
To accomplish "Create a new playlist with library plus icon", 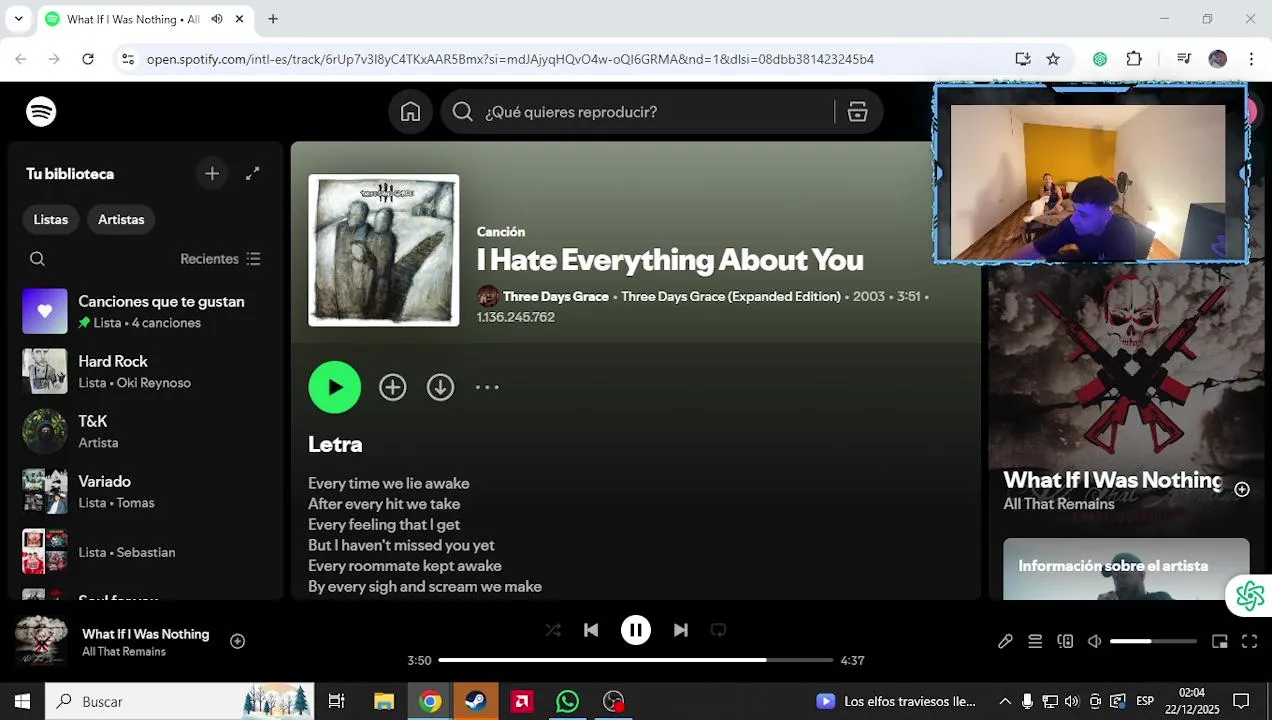I will tap(212, 174).
